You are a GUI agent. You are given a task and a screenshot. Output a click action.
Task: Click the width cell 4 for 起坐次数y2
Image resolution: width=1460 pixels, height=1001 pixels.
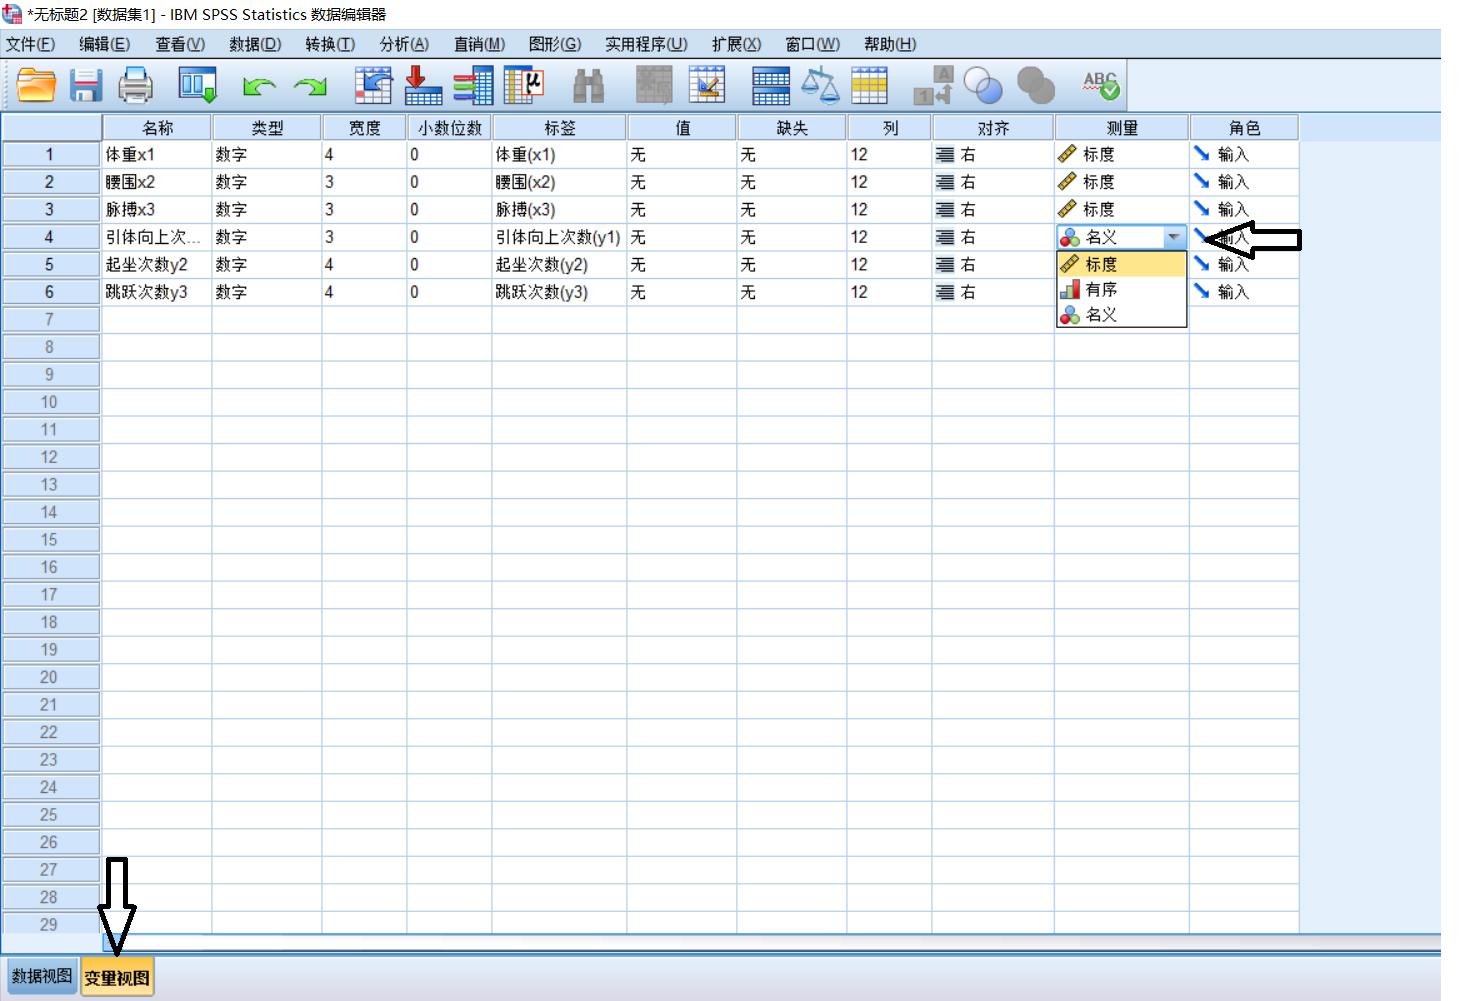(364, 265)
